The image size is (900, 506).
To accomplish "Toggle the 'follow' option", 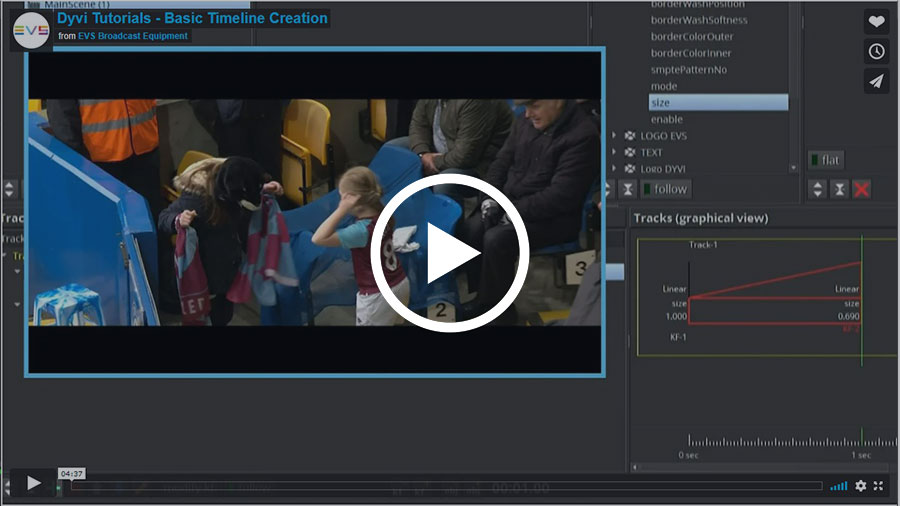I will click(666, 189).
